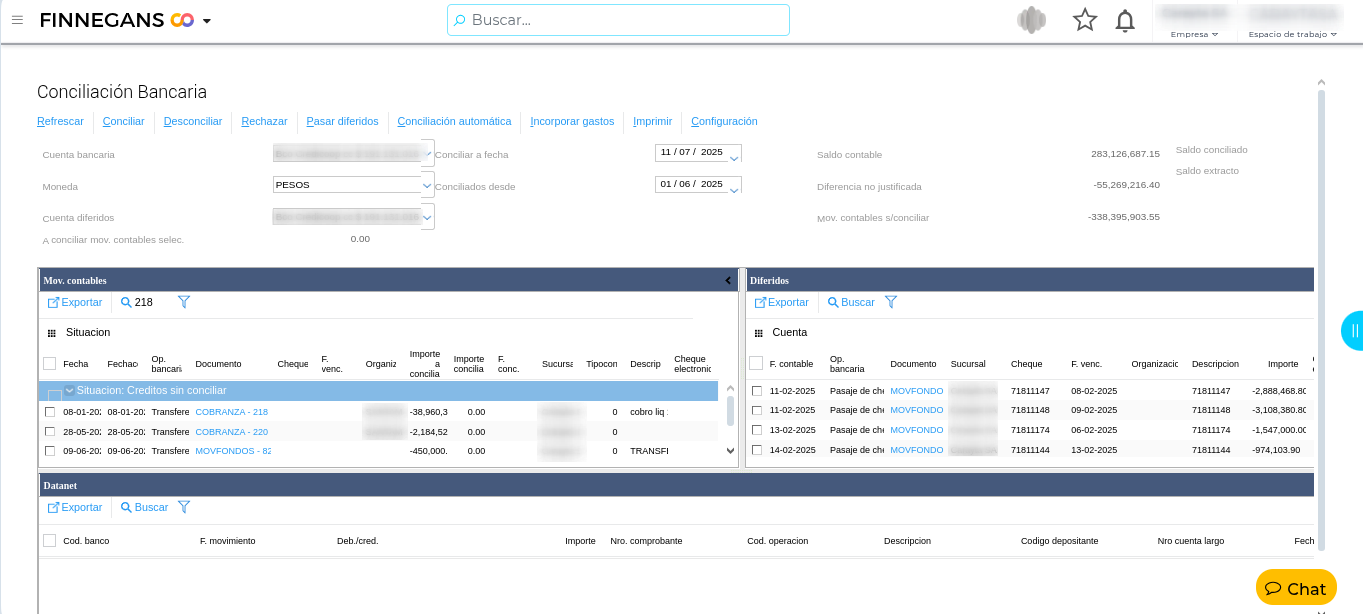Screen dimensions: 1363x614
Task: Open the Chat button
Action: [x=1295, y=588]
